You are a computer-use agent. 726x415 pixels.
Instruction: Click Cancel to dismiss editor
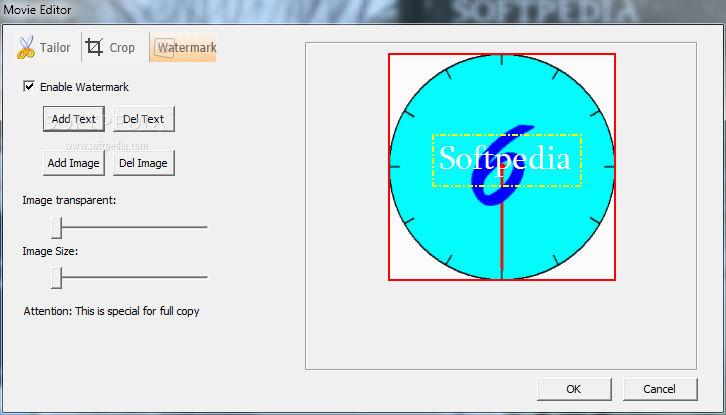coord(660,389)
